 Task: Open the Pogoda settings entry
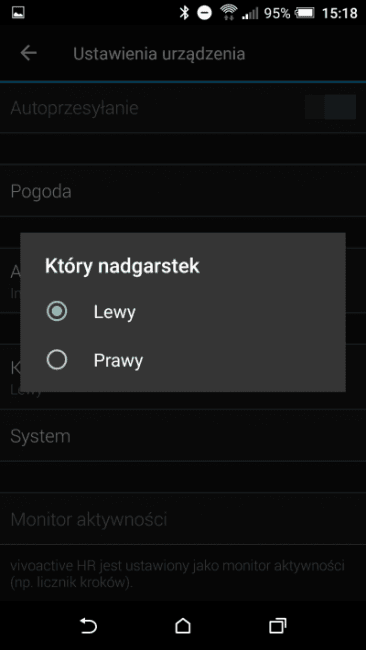click(183, 191)
